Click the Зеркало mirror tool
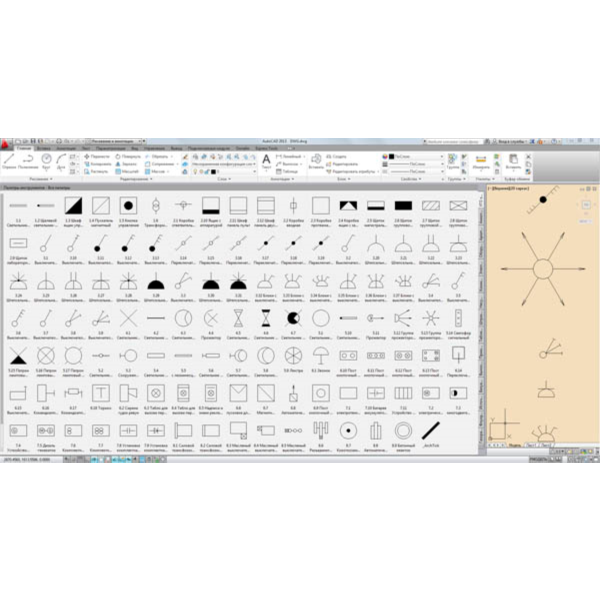This screenshot has width=600, height=600. [x=126, y=164]
